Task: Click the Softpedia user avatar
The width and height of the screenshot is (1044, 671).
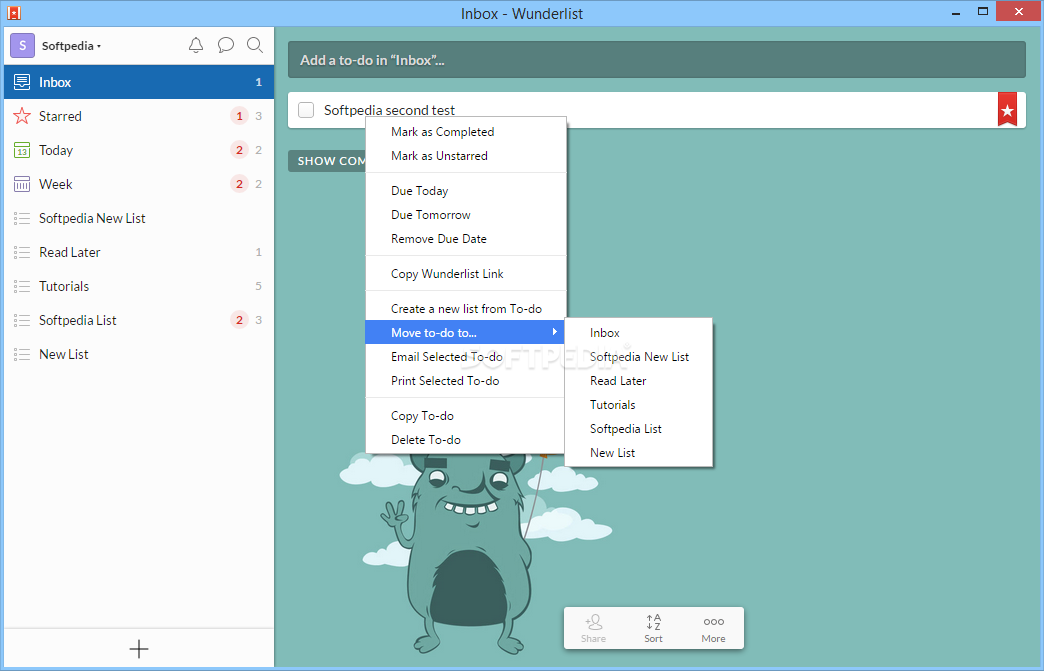Action: [x=23, y=45]
